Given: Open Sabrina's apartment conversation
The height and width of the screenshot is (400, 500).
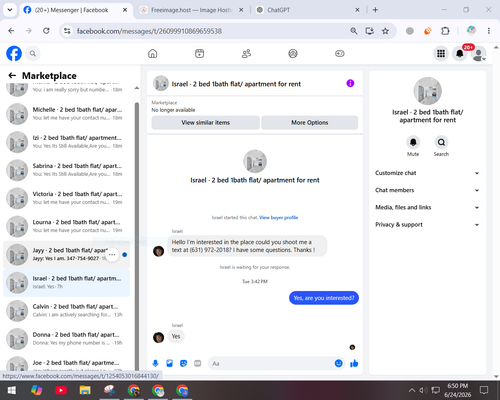Looking at the screenshot, I should pyautogui.click(x=67, y=170).
